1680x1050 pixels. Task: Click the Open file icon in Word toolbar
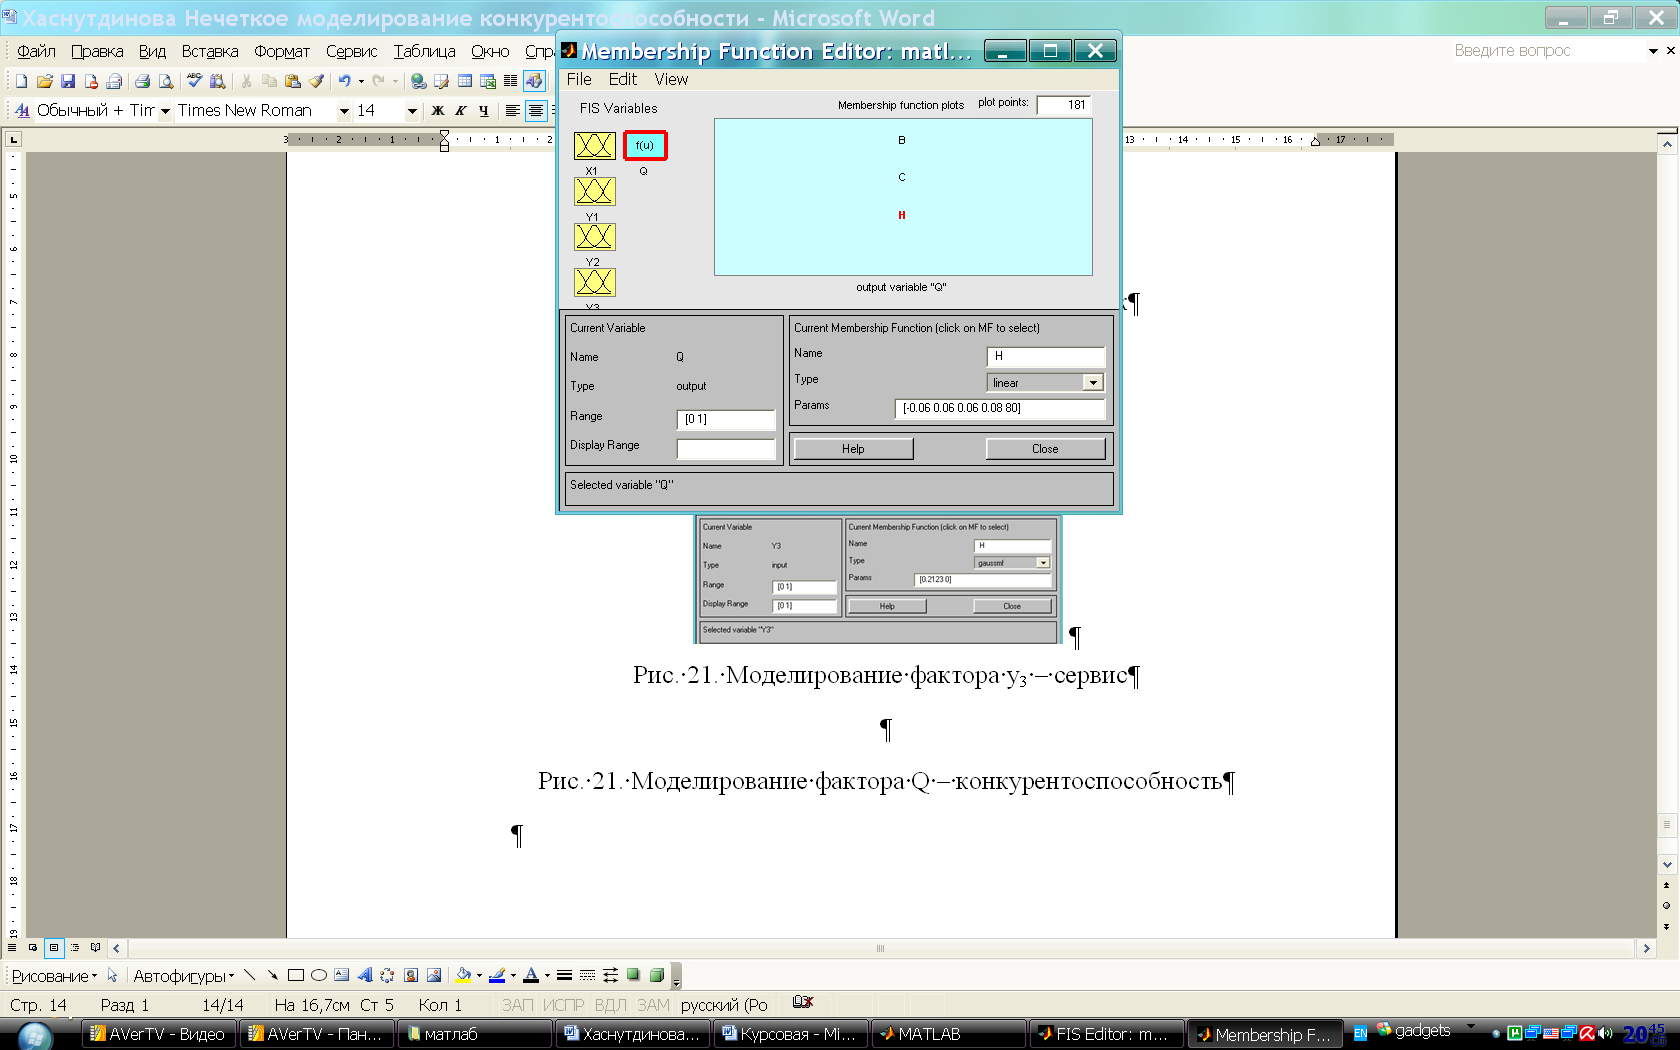click(44, 81)
